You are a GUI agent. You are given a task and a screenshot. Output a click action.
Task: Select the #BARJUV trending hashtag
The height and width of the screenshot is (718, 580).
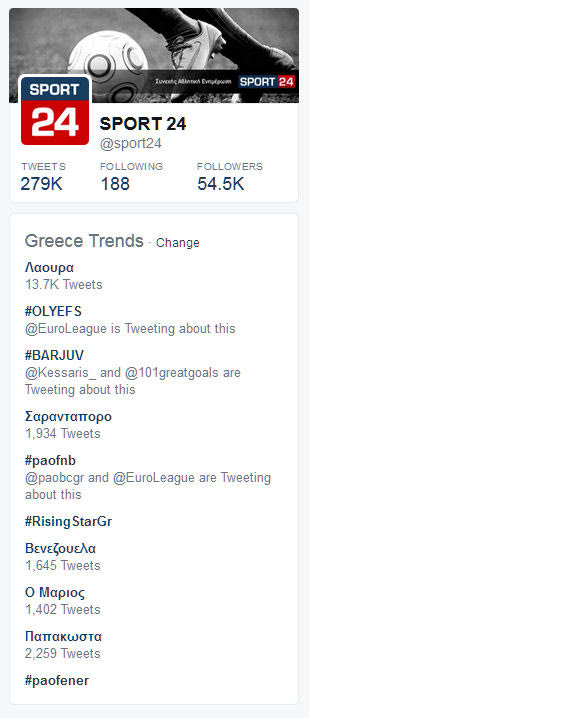coord(54,355)
